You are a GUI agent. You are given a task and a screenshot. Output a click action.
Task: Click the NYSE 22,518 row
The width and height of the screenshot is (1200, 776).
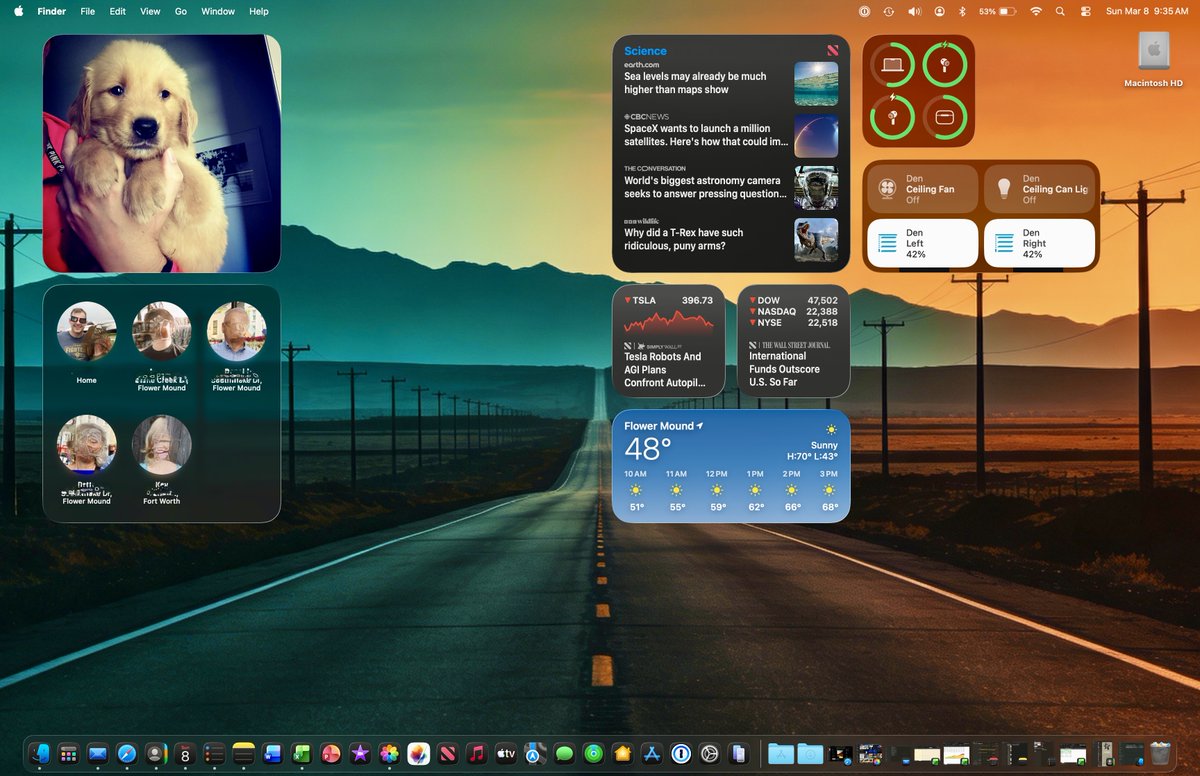(x=794, y=323)
